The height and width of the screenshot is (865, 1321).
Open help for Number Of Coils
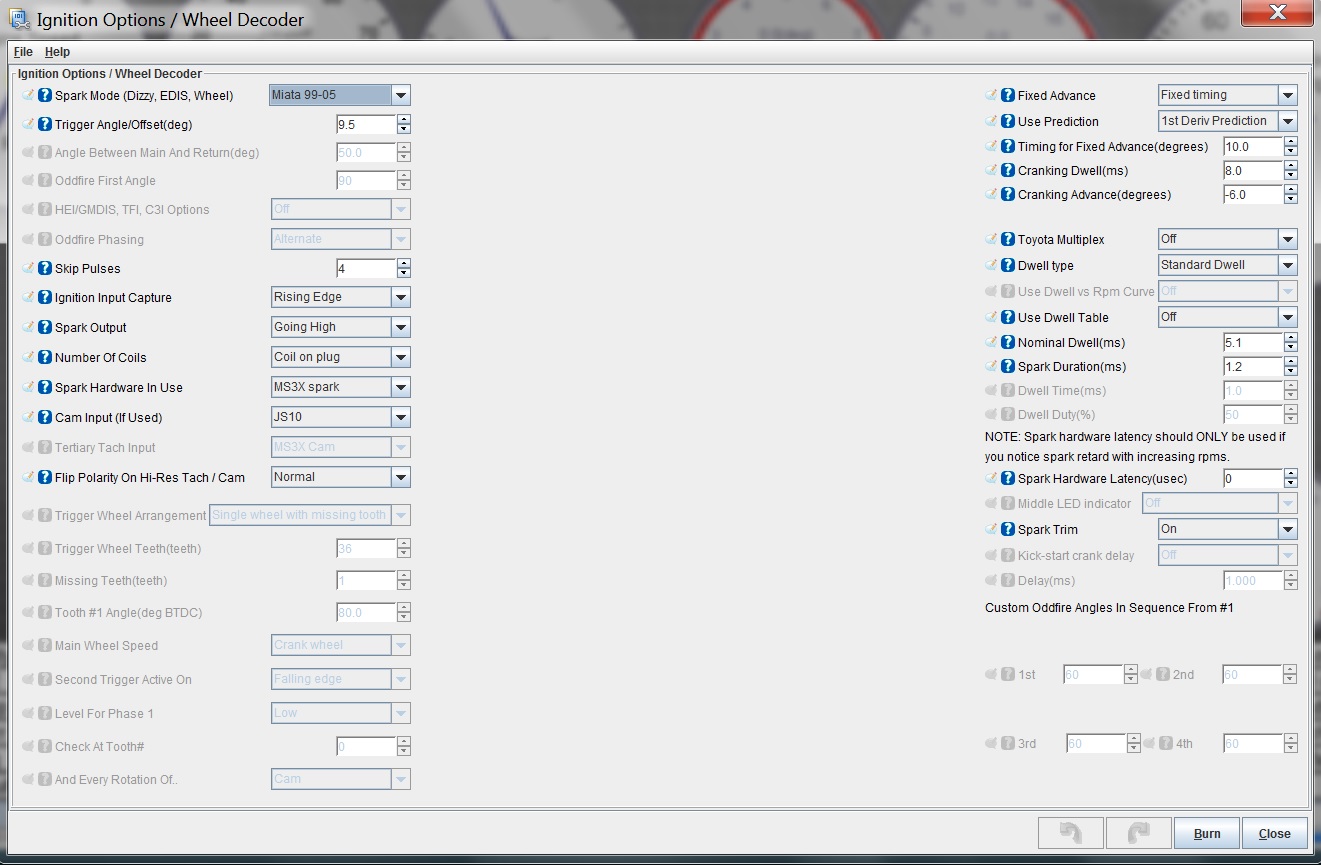coord(45,358)
